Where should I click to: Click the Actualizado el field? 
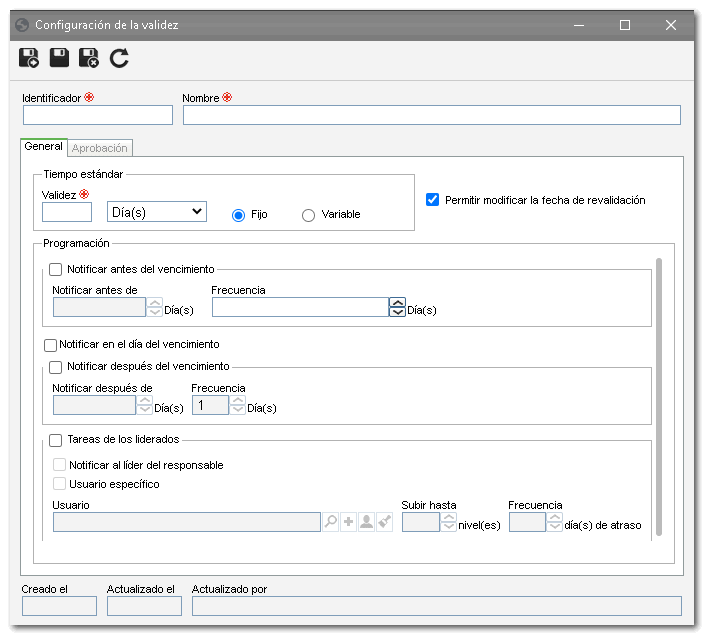[x=144, y=606]
